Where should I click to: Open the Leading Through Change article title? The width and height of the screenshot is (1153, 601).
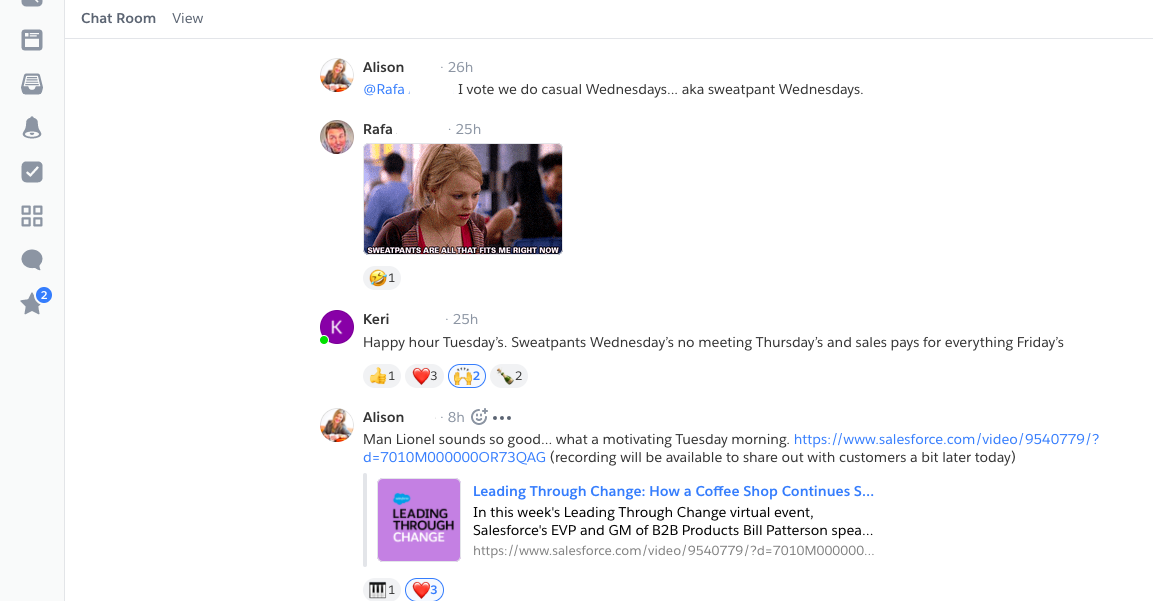[674, 491]
